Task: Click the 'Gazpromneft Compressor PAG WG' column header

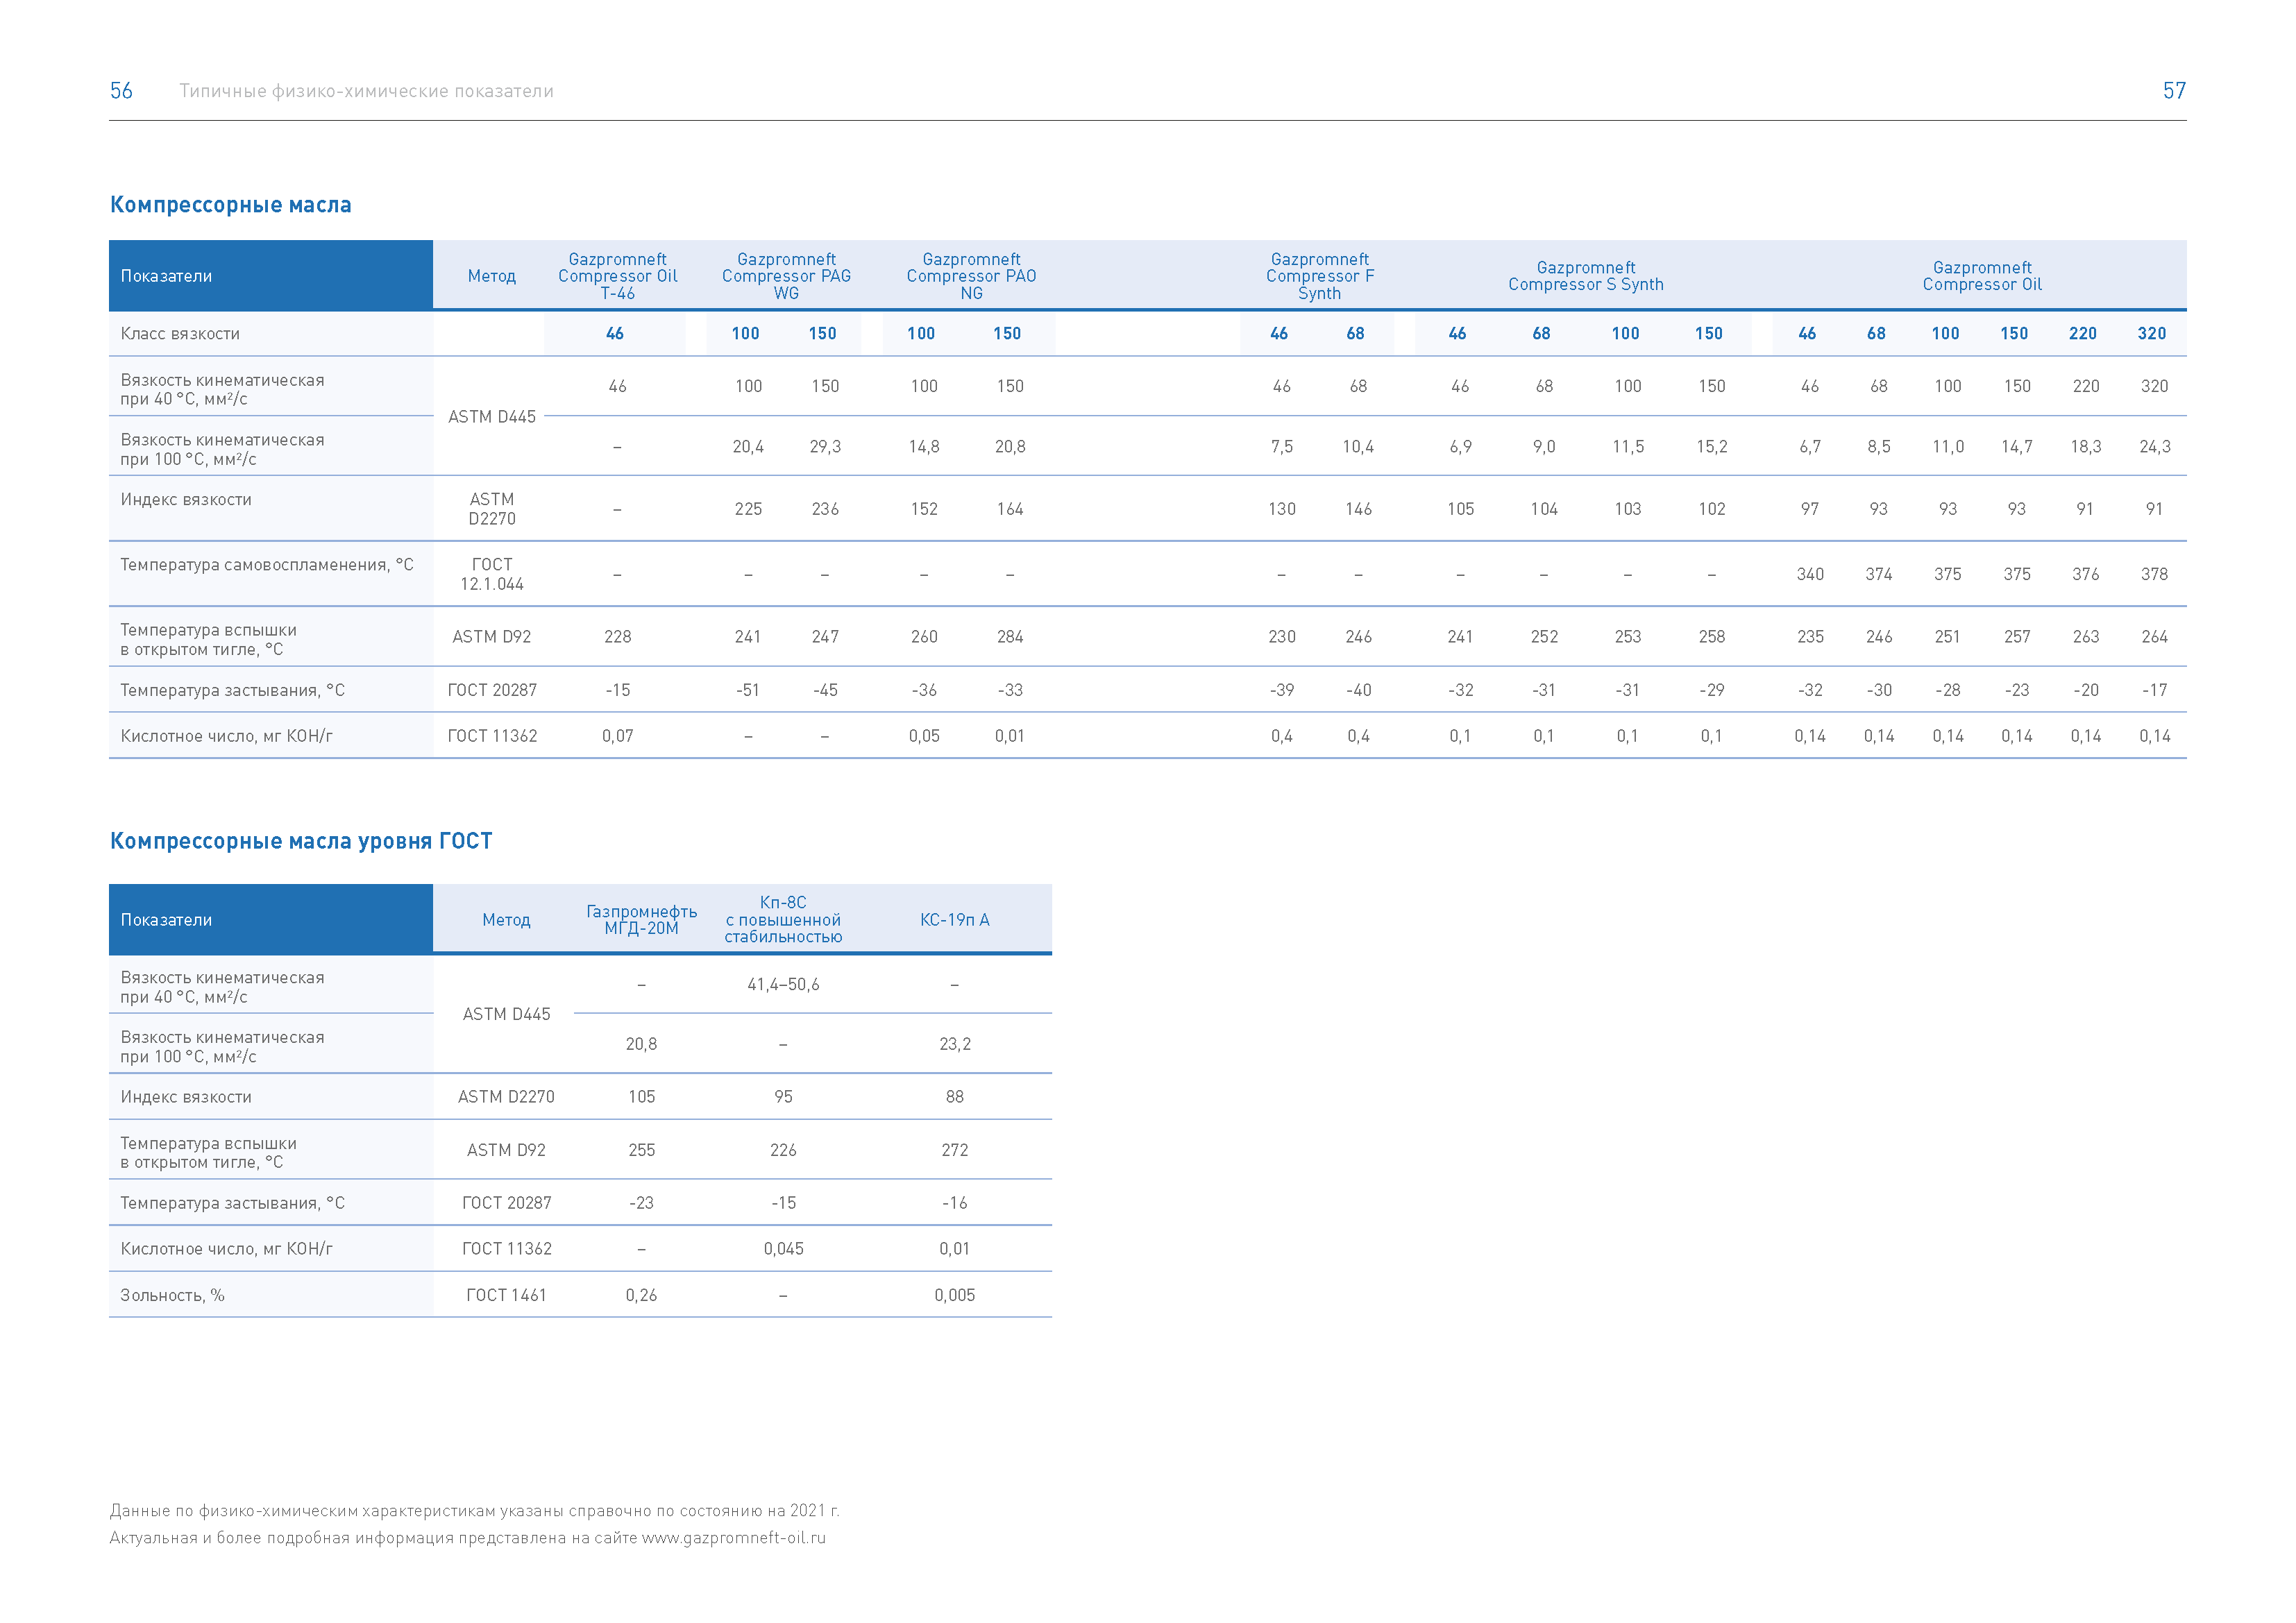Action: point(787,276)
